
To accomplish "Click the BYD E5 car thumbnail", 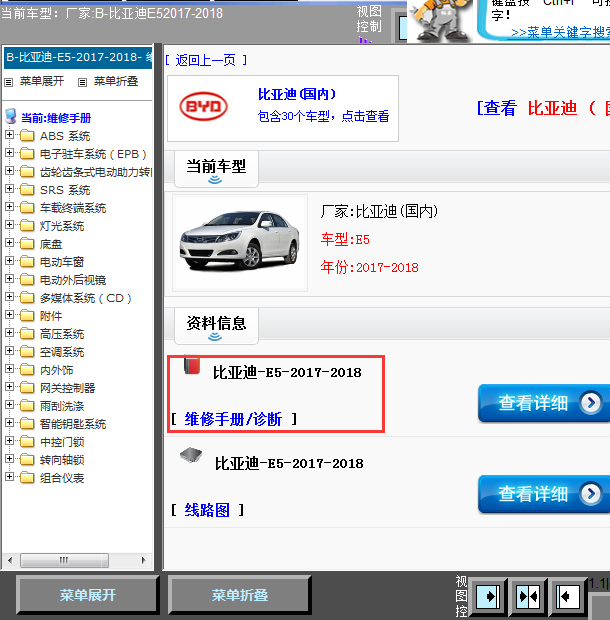I will pos(240,243).
